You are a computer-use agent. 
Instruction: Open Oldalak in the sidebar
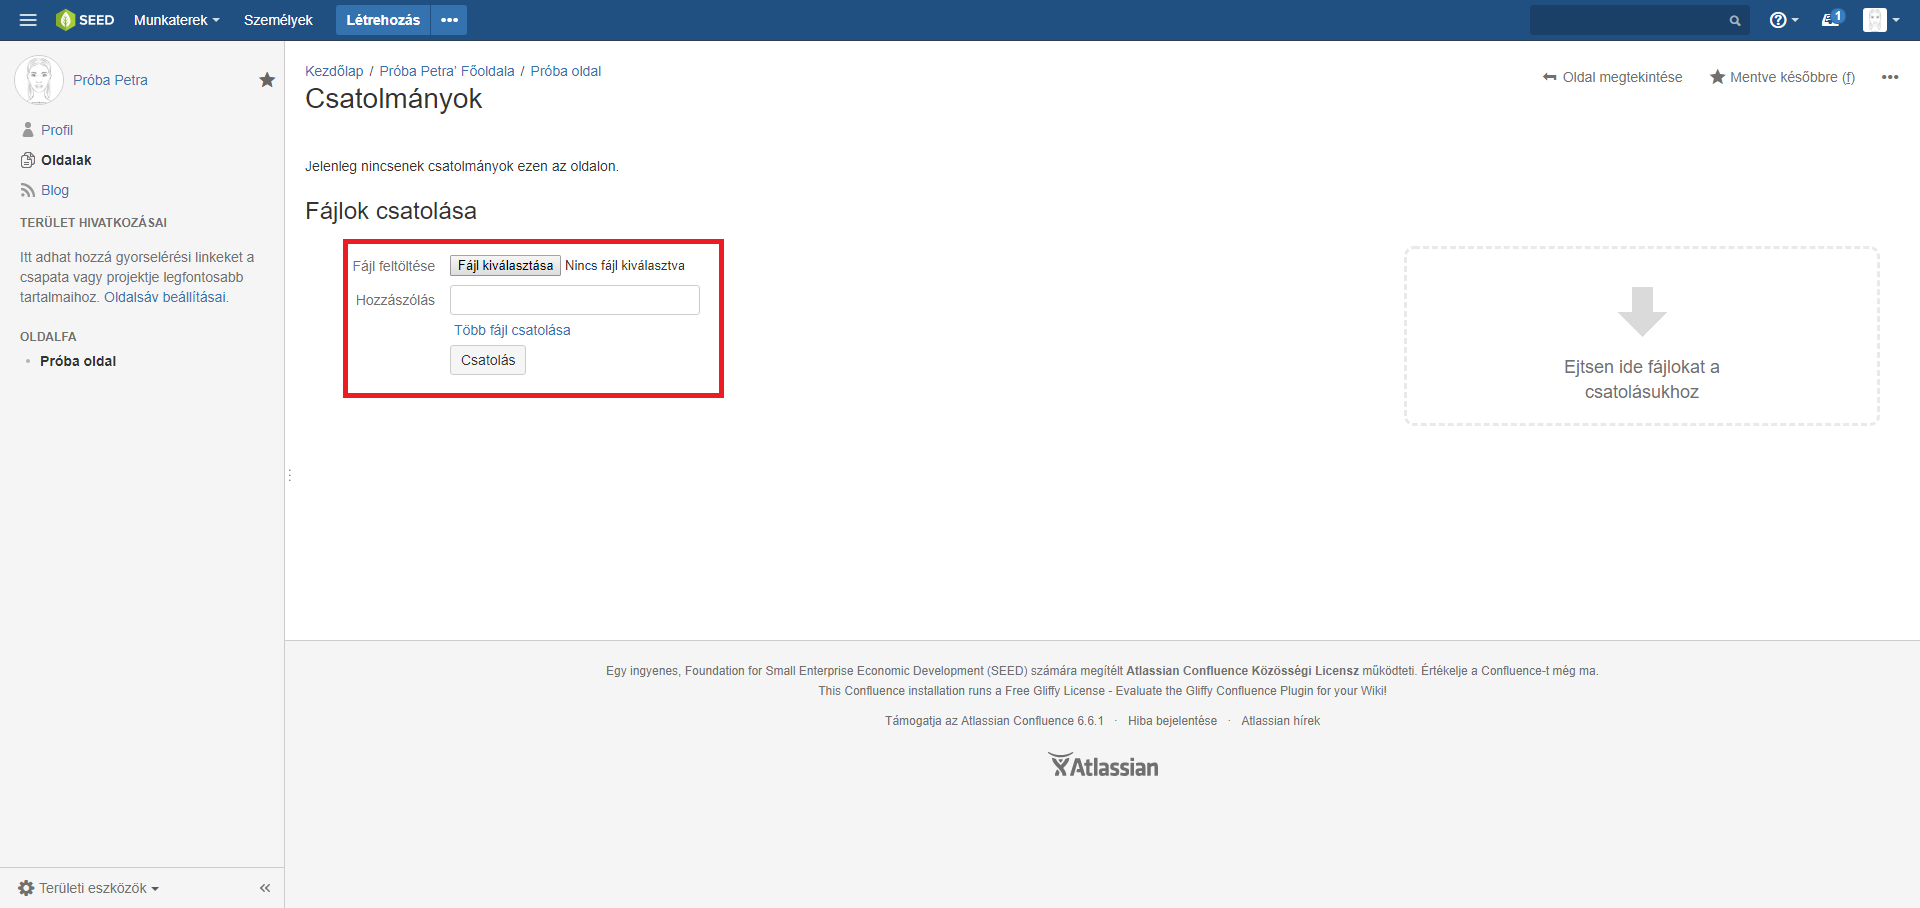tap(66, 160)
